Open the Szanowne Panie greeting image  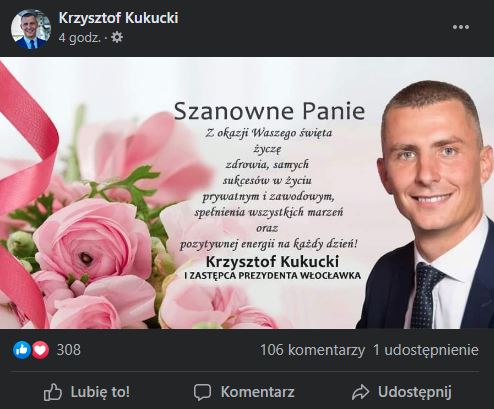pyautogui.click(x=247, y=193)
